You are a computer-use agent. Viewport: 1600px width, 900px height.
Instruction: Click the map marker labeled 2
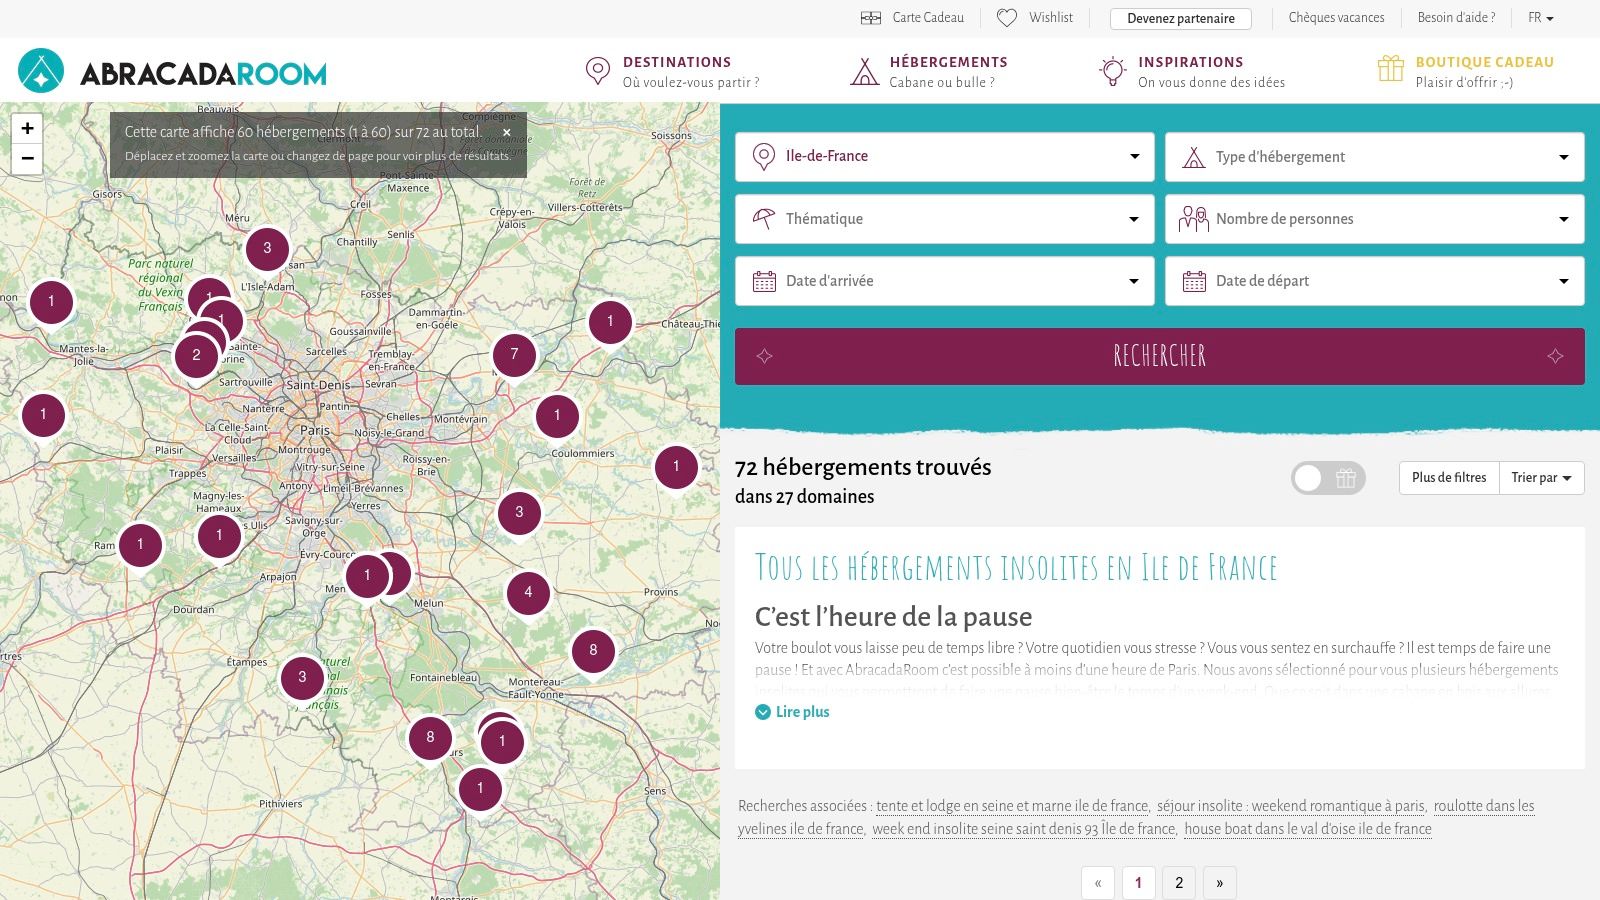pyautogui.click(x=196, y=356)
